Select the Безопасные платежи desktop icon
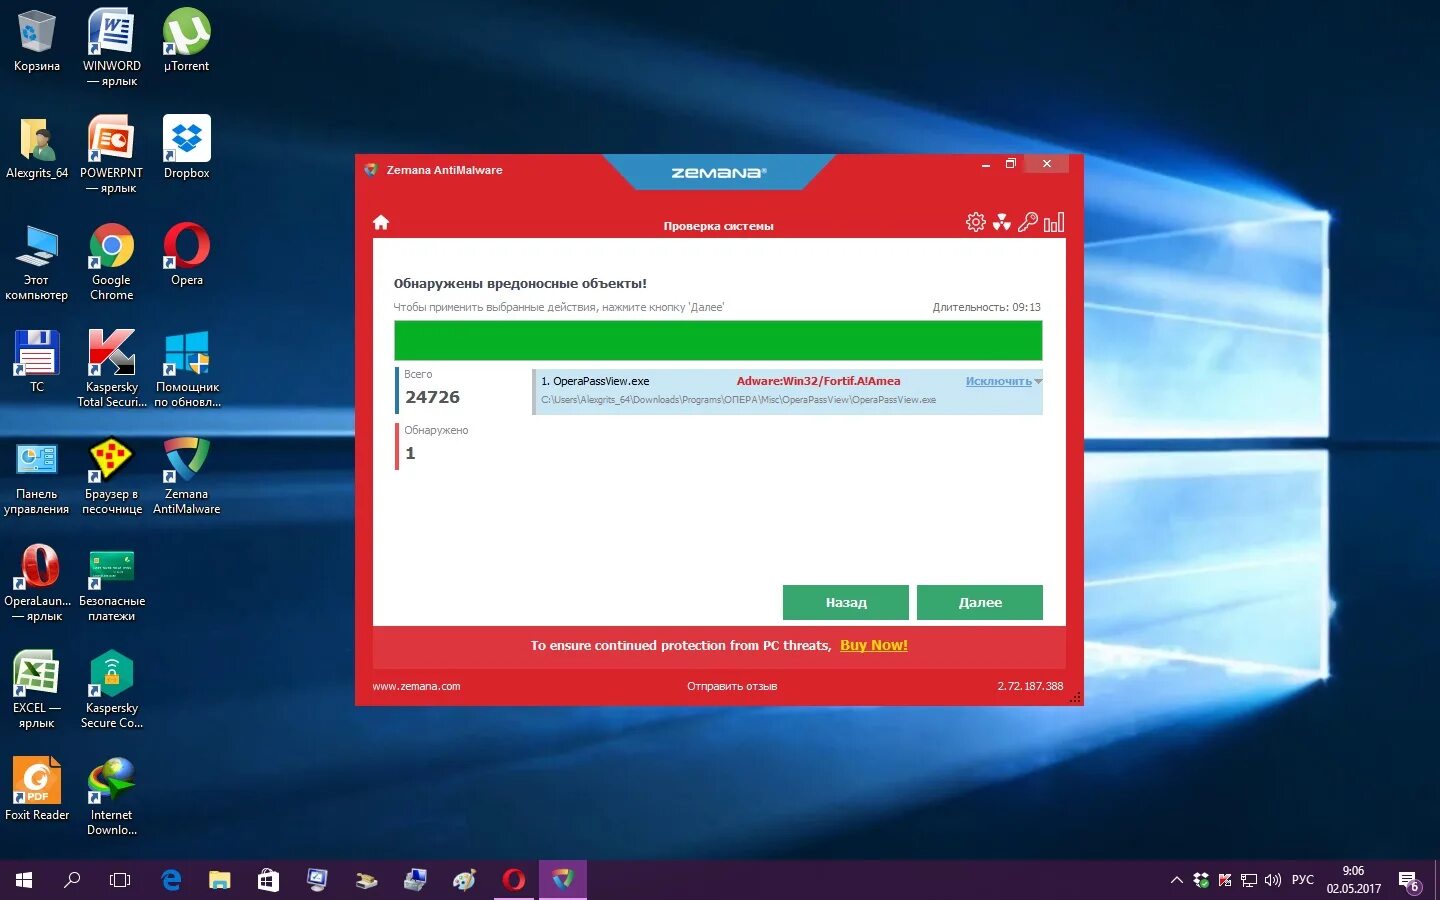1440x900 pixels. 112,583
